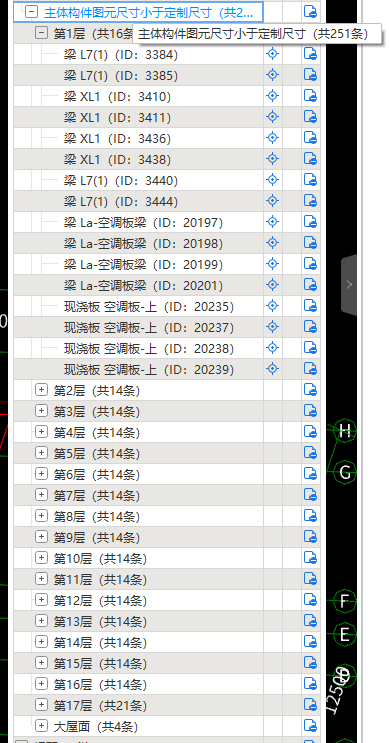
Task: Locate beam L7(1) ID 3444
Action: (x=272, y=201)
